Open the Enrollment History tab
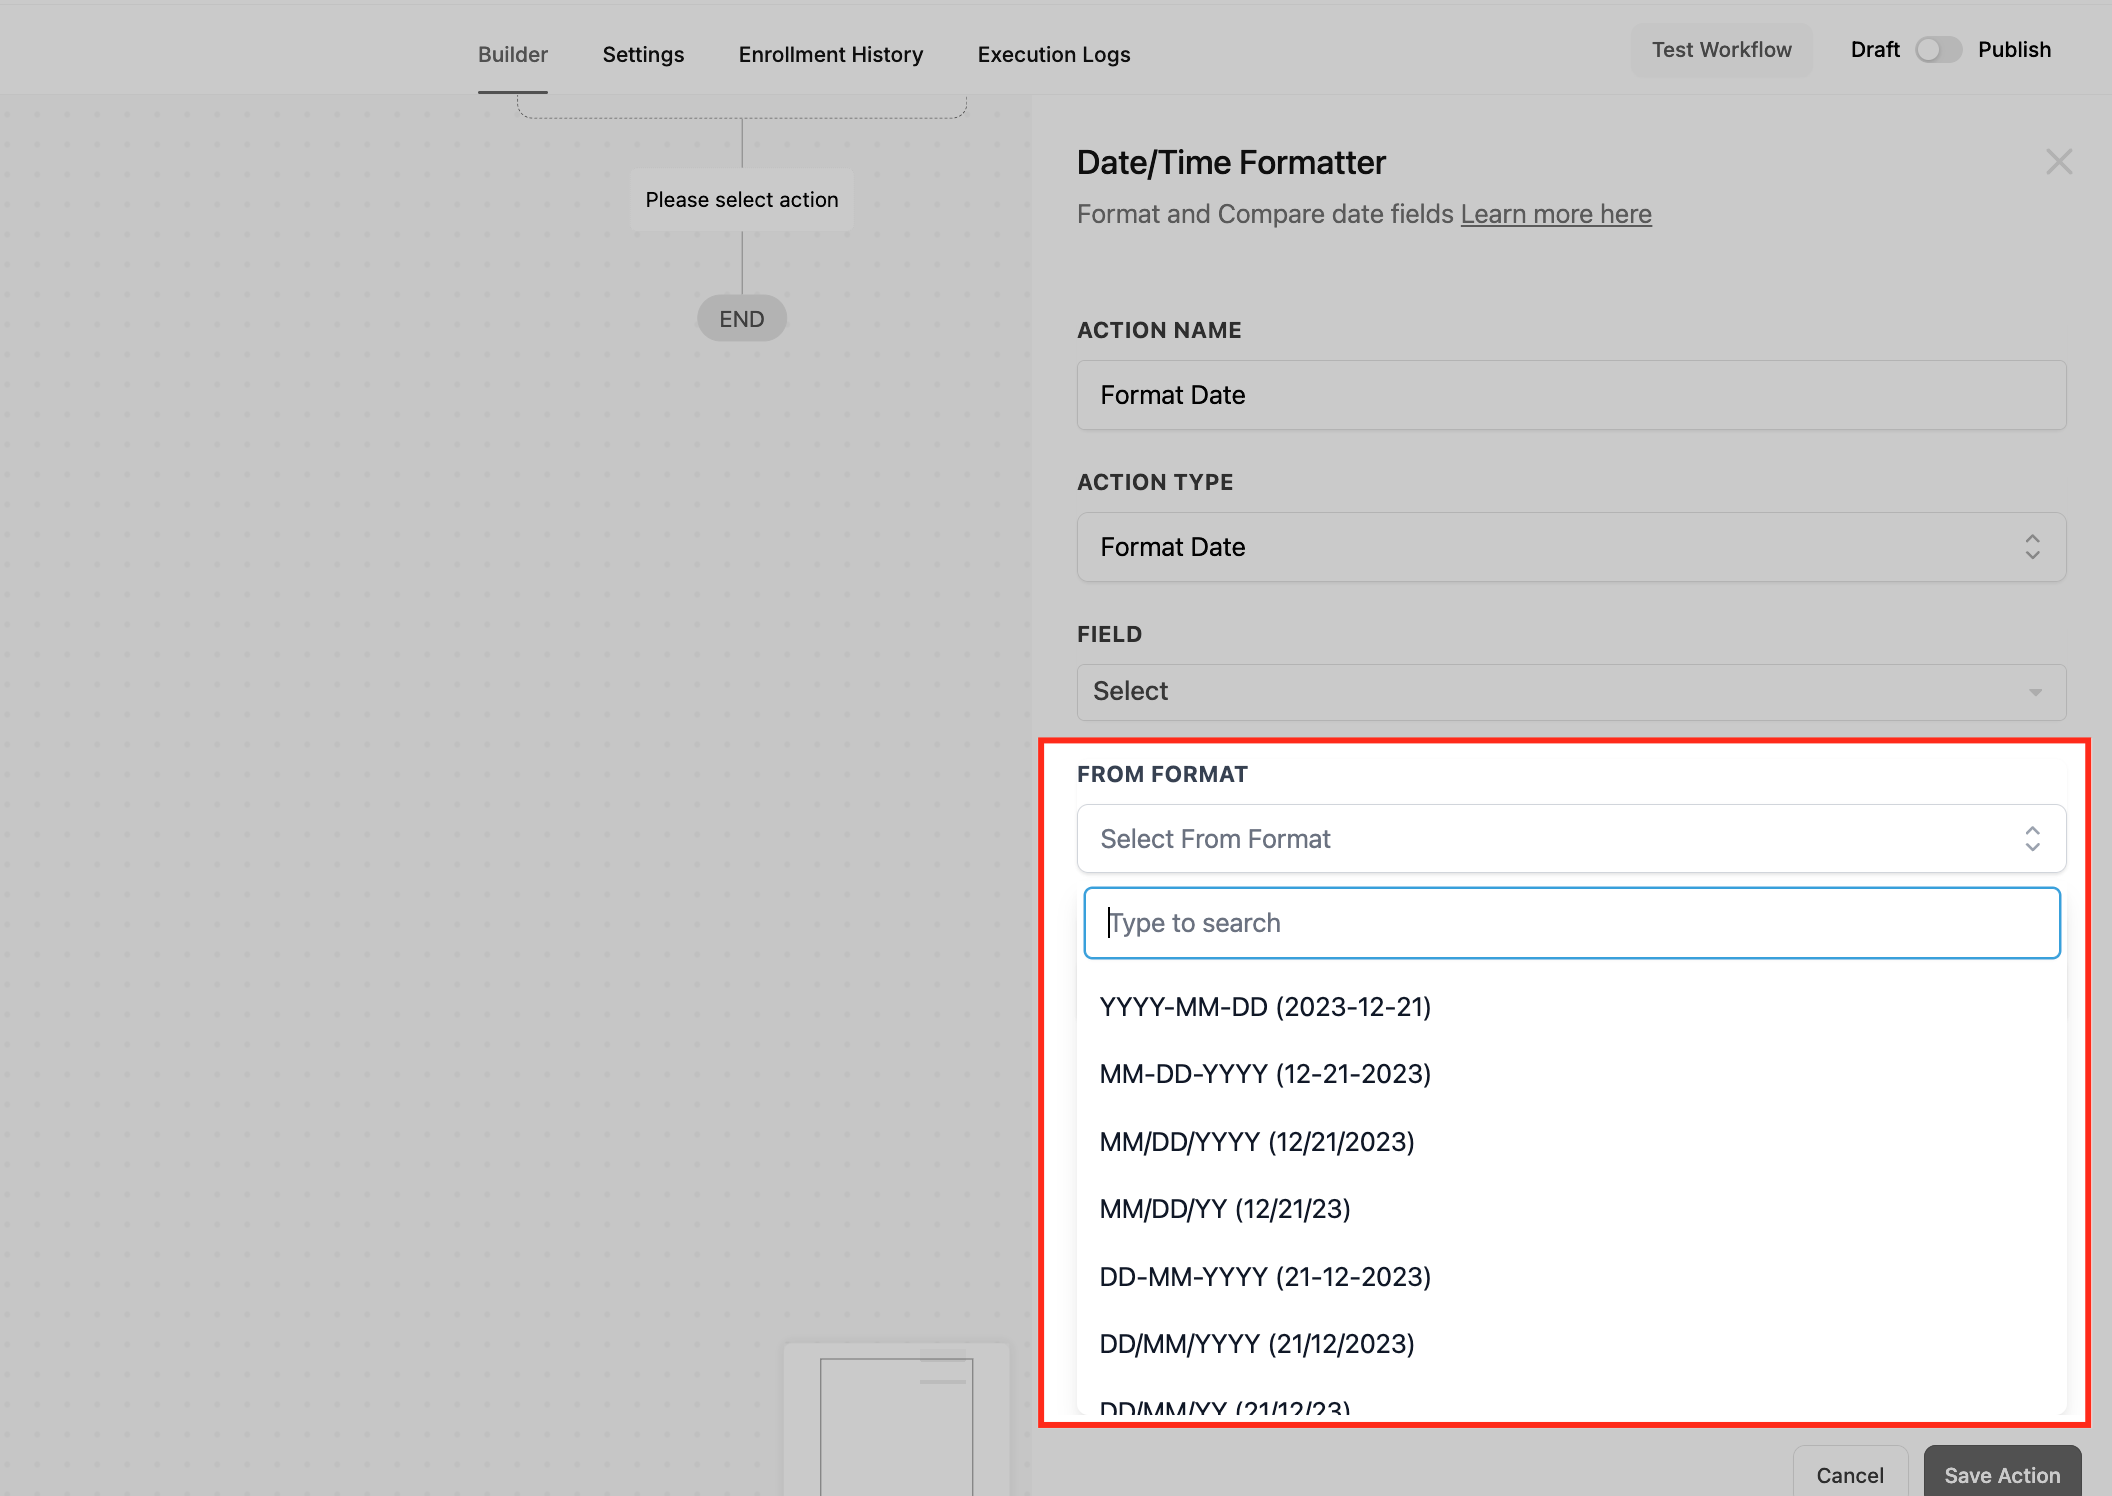 [830, 55]
